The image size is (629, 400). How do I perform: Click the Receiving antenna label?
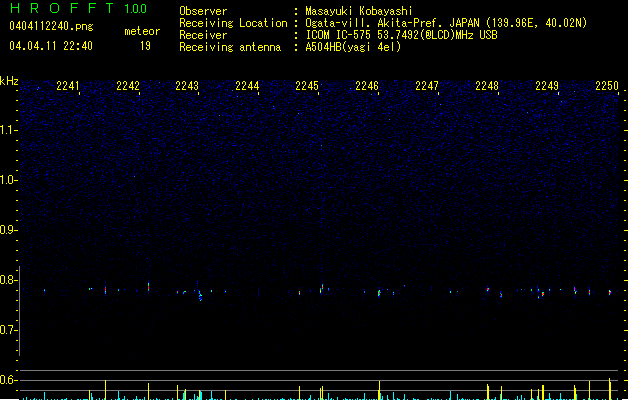point(230,47)
